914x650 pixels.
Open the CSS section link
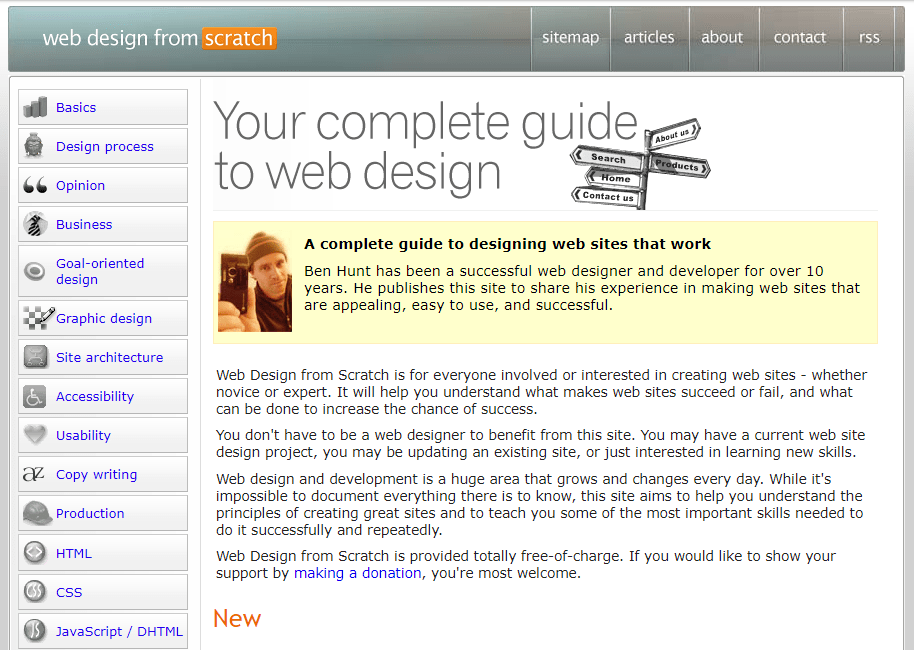tap(69, 592)
